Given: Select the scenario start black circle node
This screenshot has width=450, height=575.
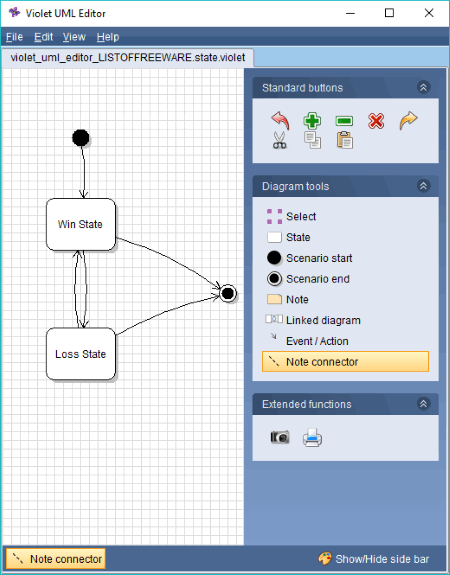Looking at the screenshot, I should [81, 138].
